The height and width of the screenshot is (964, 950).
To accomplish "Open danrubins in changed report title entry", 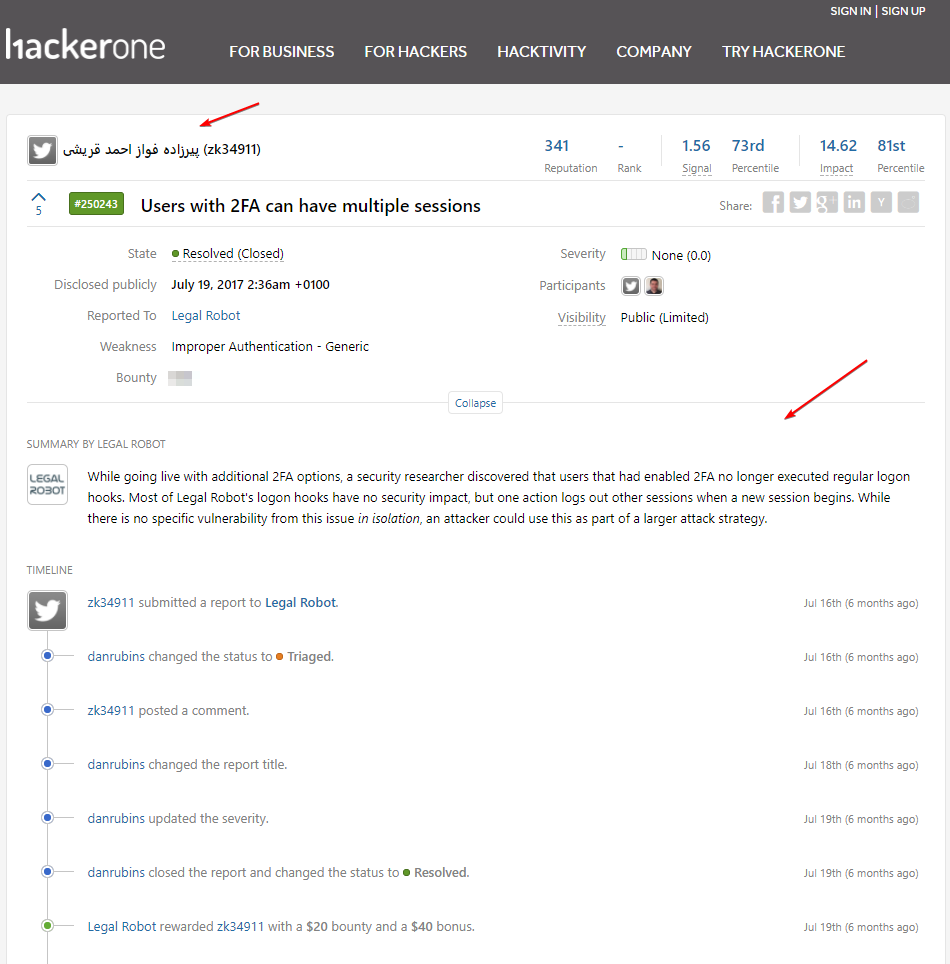I will 116,764.
